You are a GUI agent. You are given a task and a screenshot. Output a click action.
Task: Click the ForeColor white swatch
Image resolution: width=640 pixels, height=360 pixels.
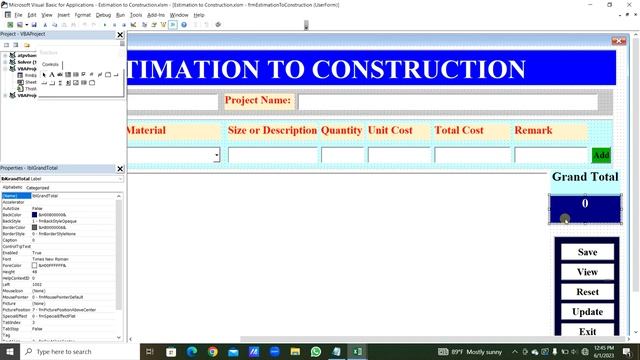tap(34, 265)
